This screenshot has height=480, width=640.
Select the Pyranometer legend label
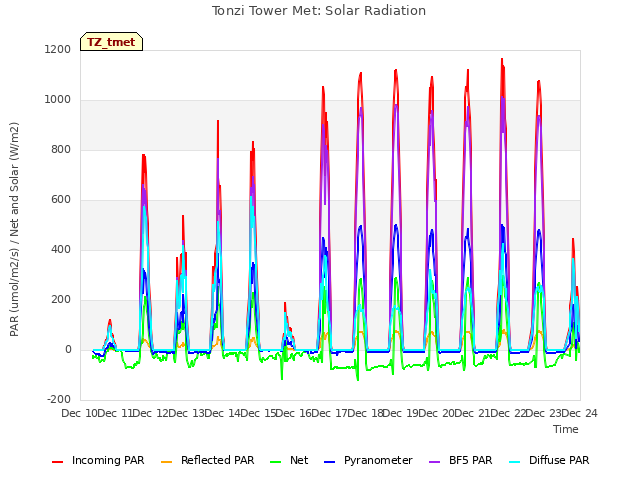pos(378,460)
